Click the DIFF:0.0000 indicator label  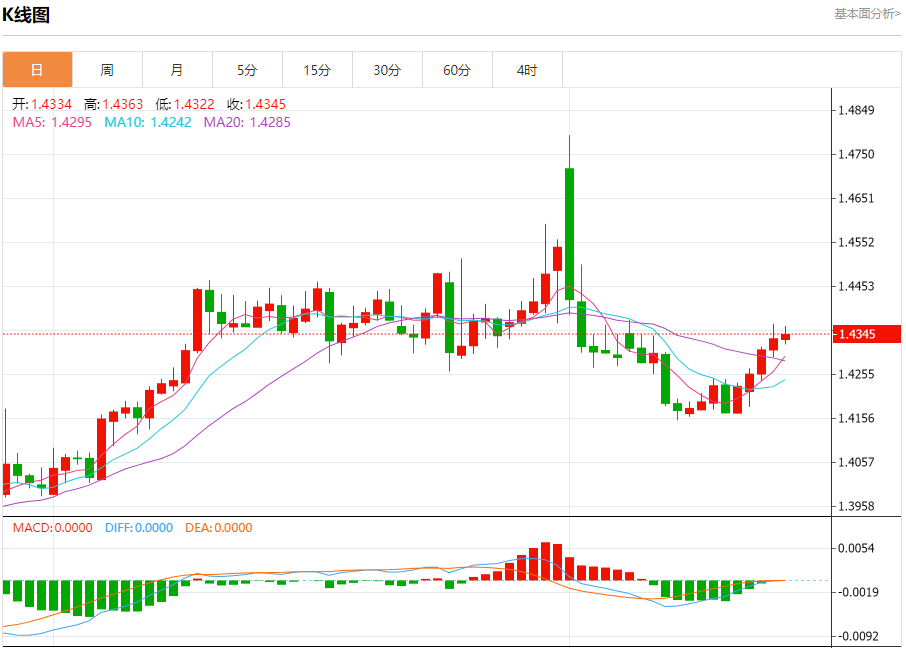[x=139, y=528]
